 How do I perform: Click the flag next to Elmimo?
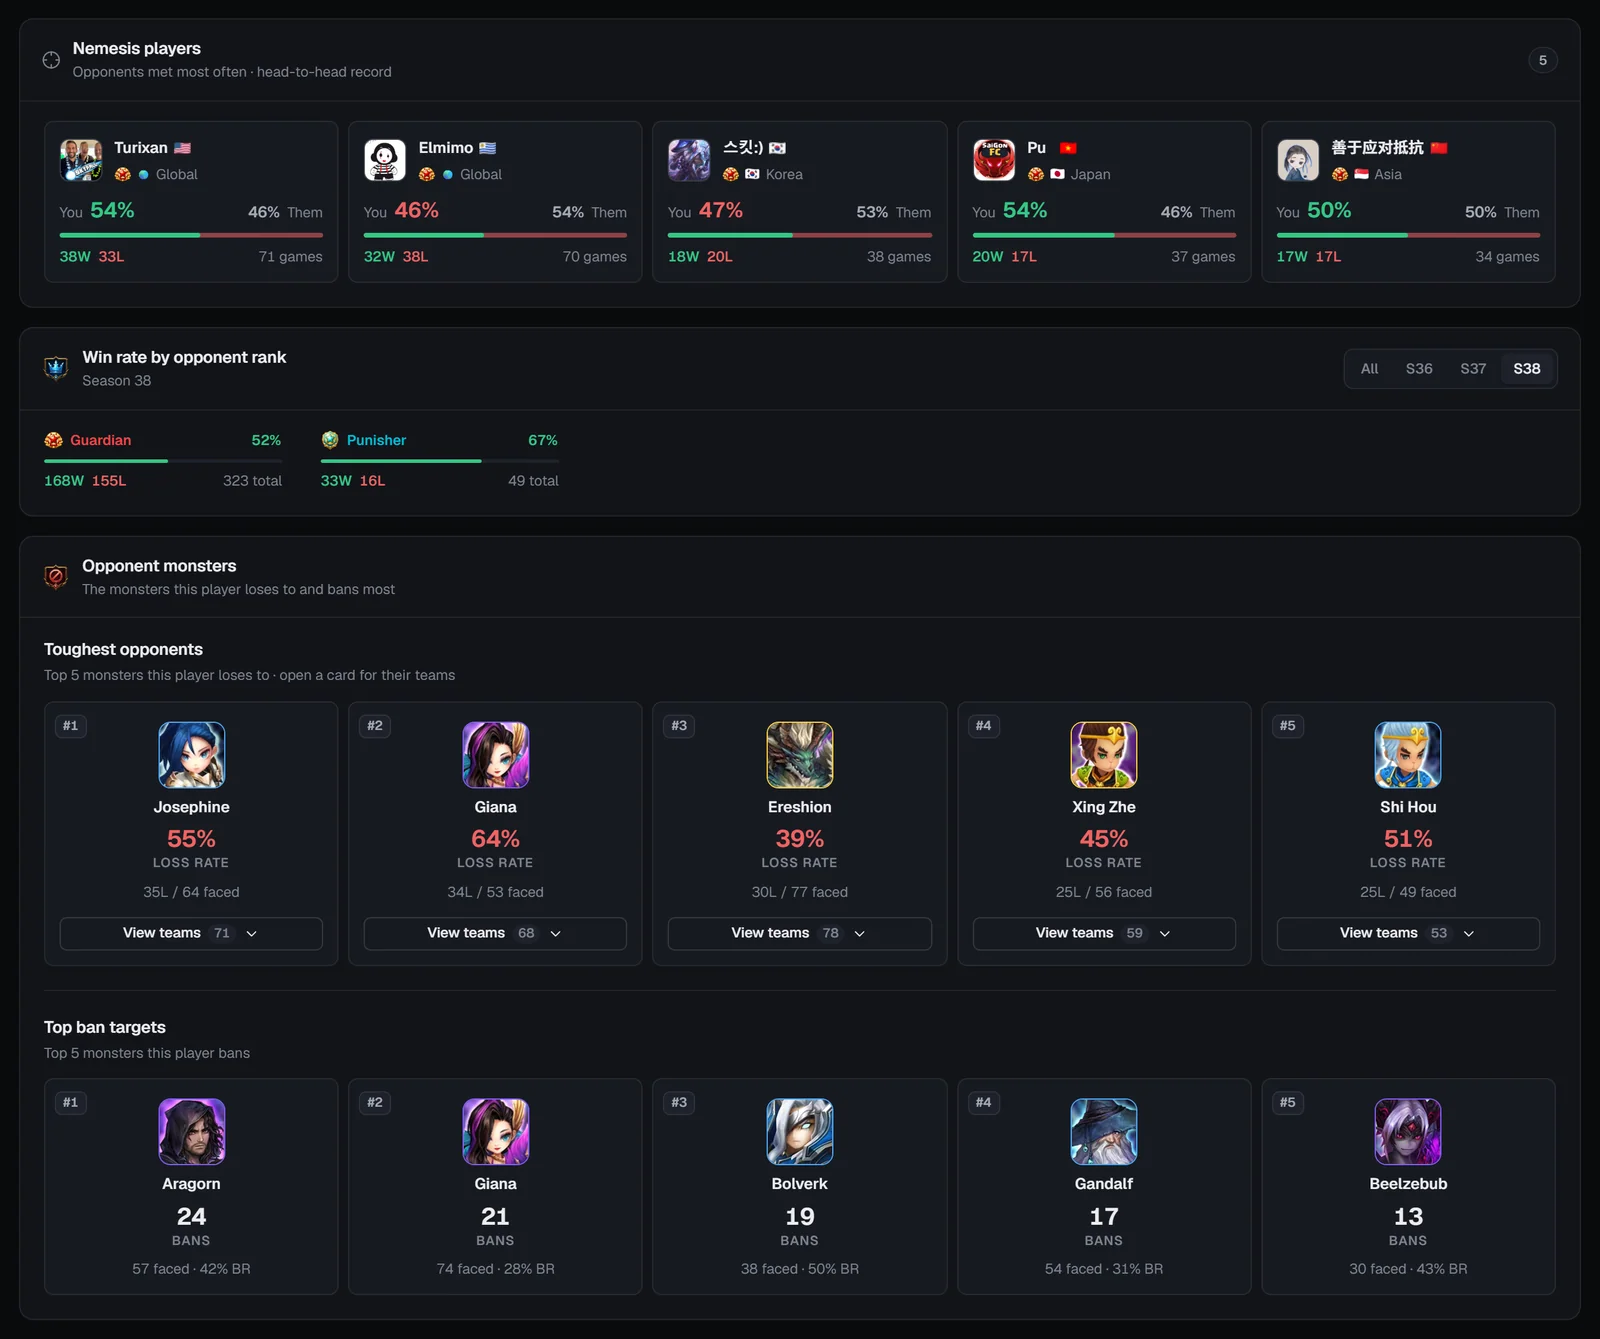pyautogui.click(x=487, y=148)
